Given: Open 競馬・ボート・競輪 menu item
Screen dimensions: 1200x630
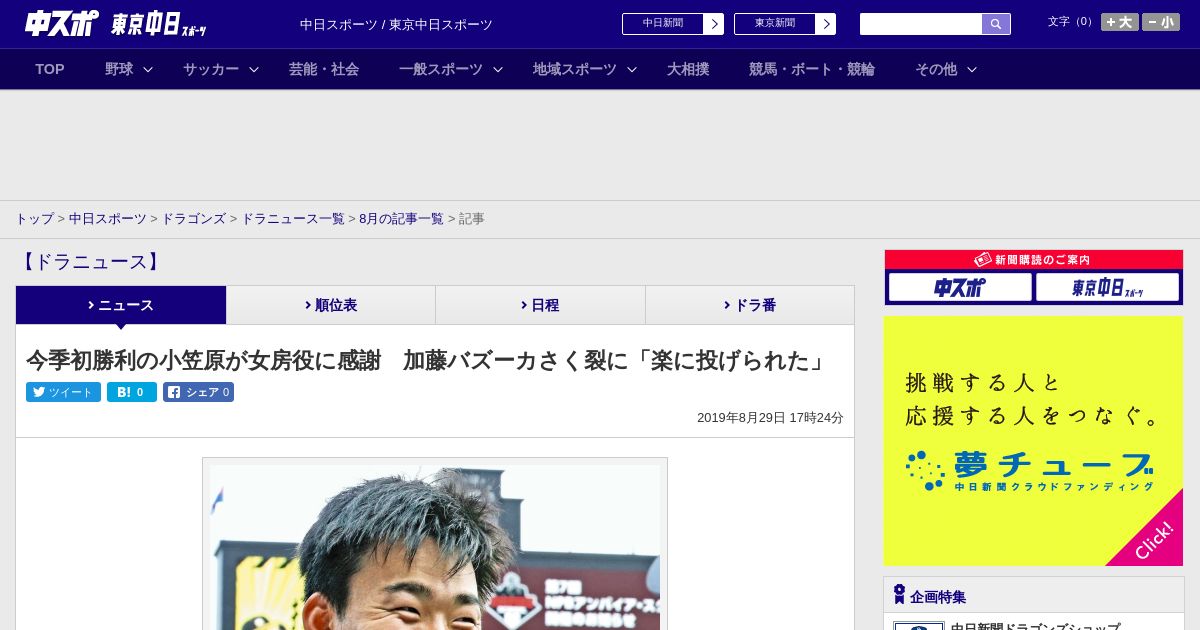Looking at the screenshot, I should (x=812, y=69).
